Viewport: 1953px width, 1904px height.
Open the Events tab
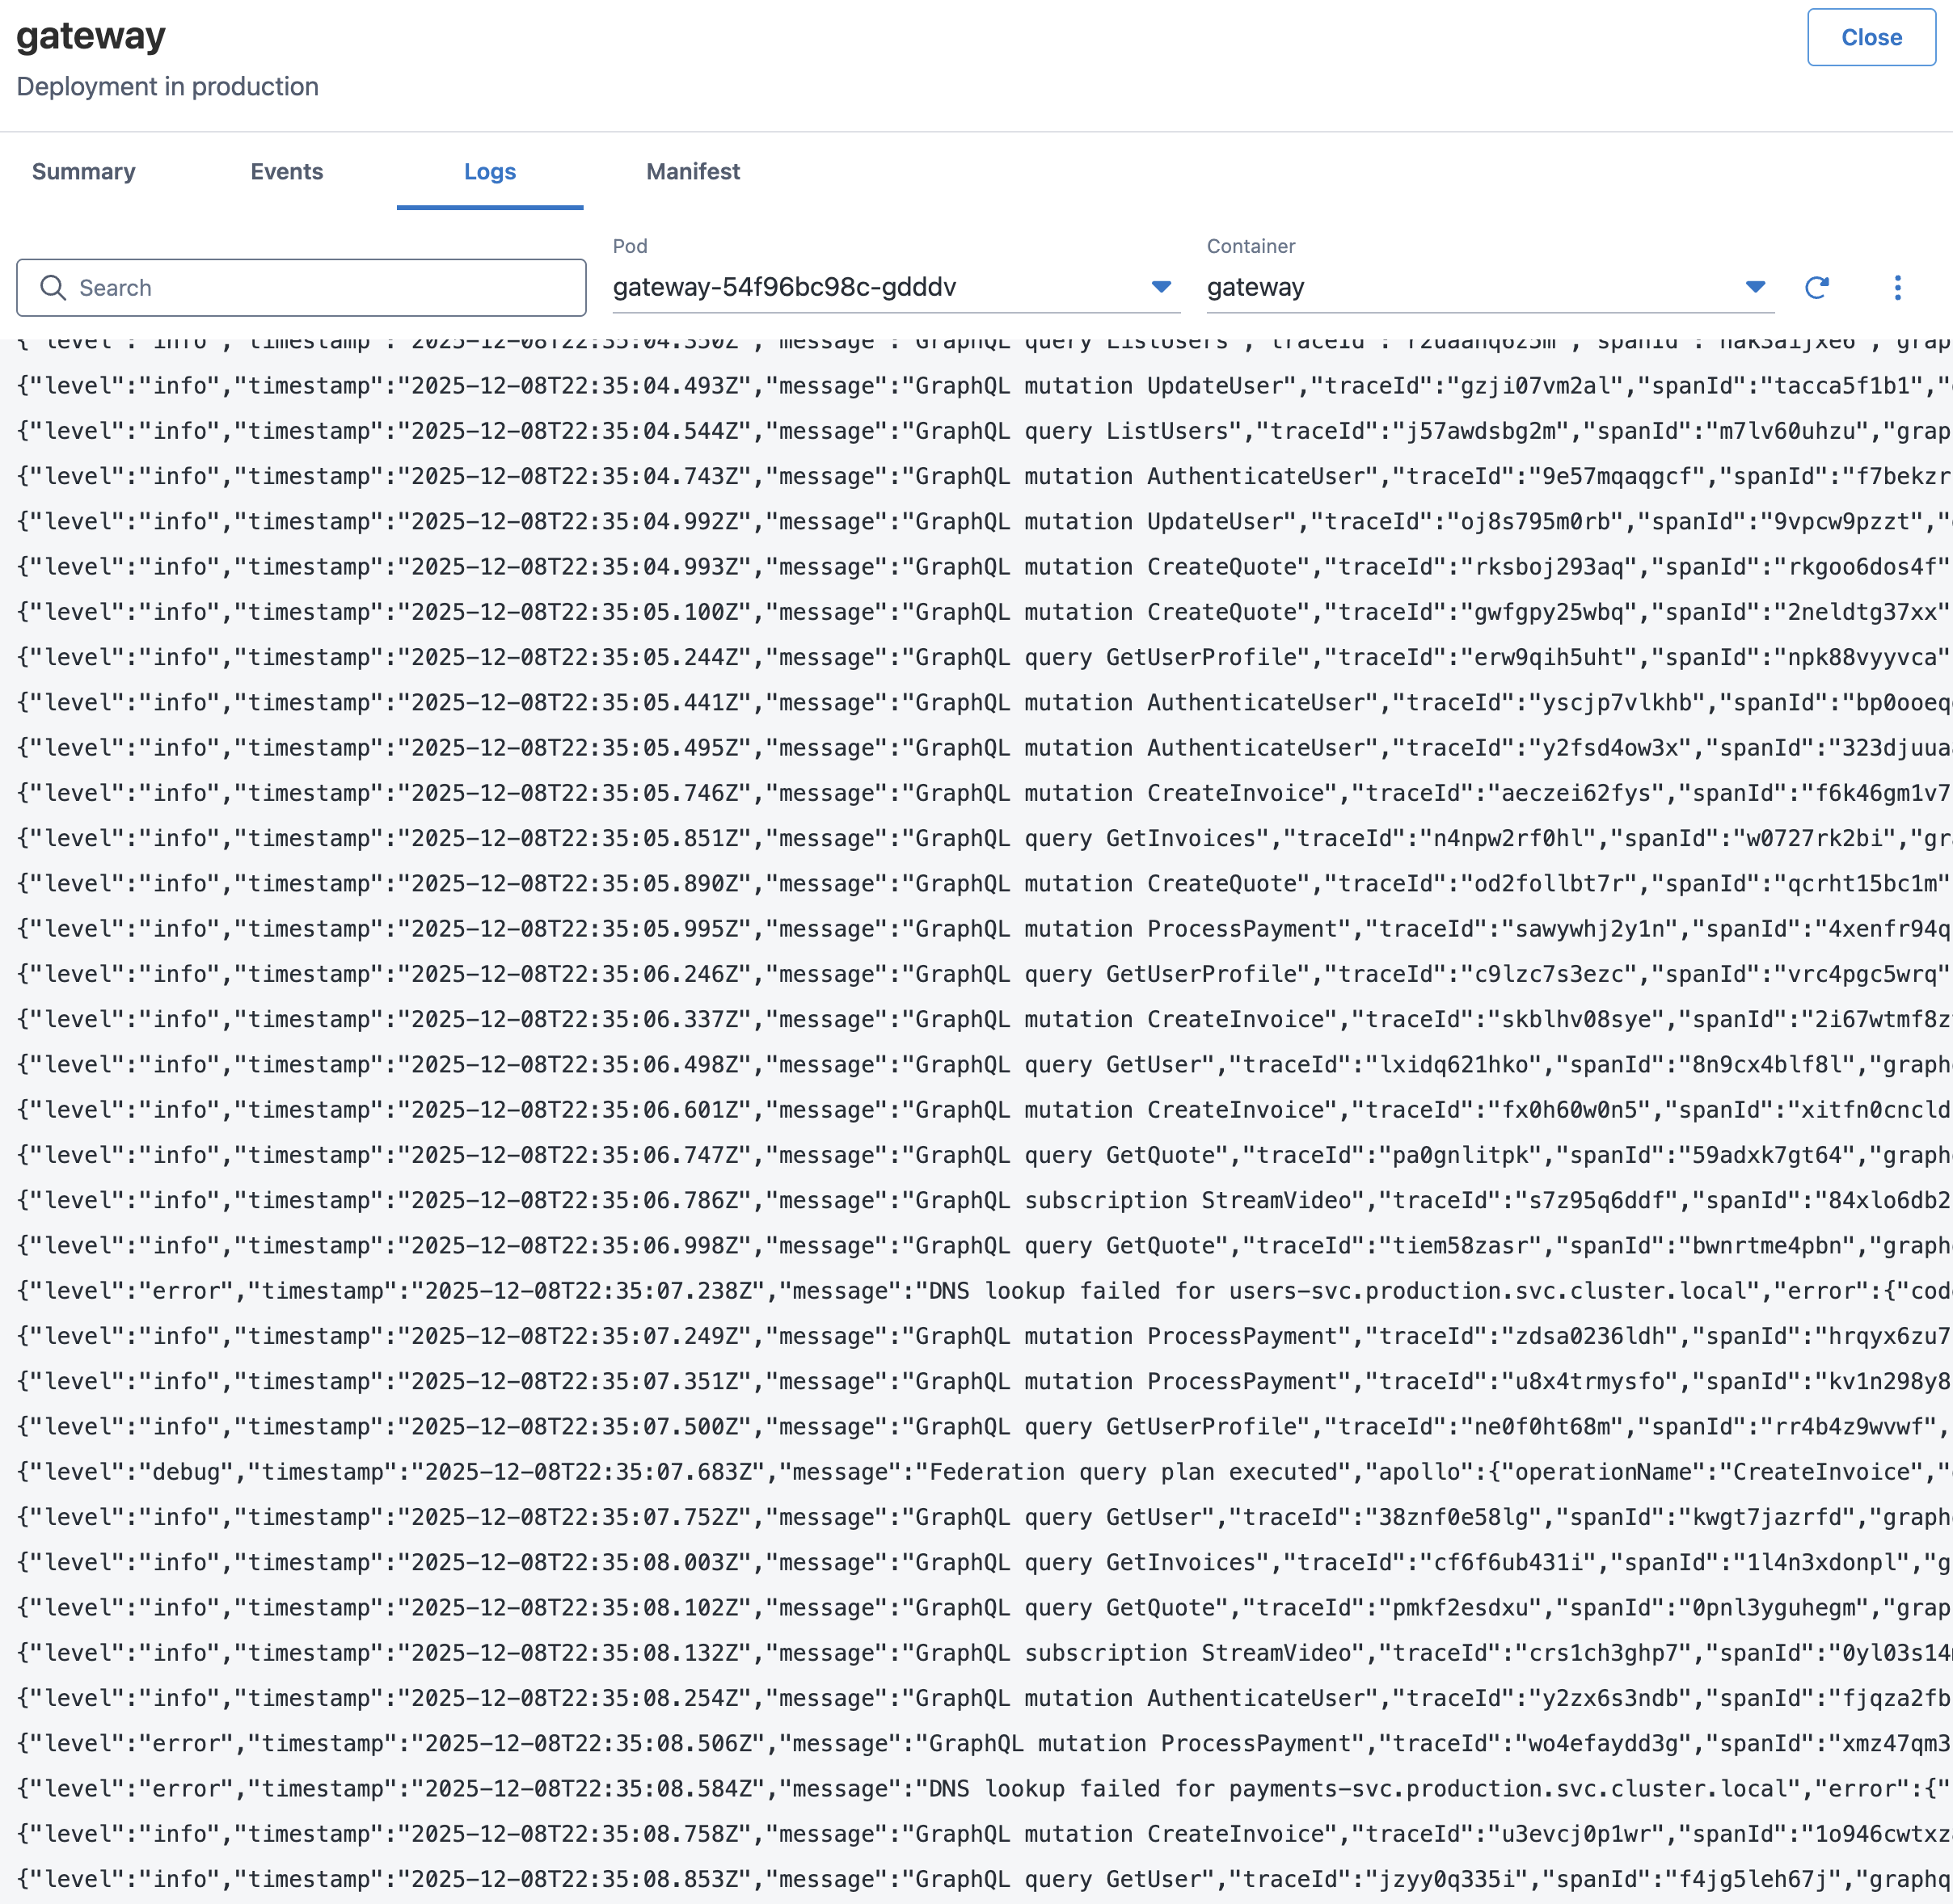click(x=287, y=171)
